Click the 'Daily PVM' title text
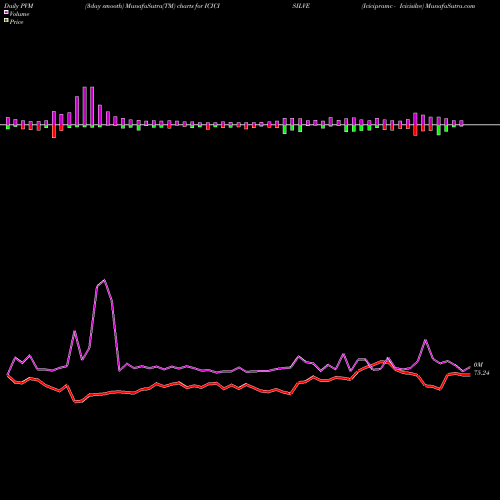The height and width of the screenshot is (500, 500). click(x=19, y=6)
